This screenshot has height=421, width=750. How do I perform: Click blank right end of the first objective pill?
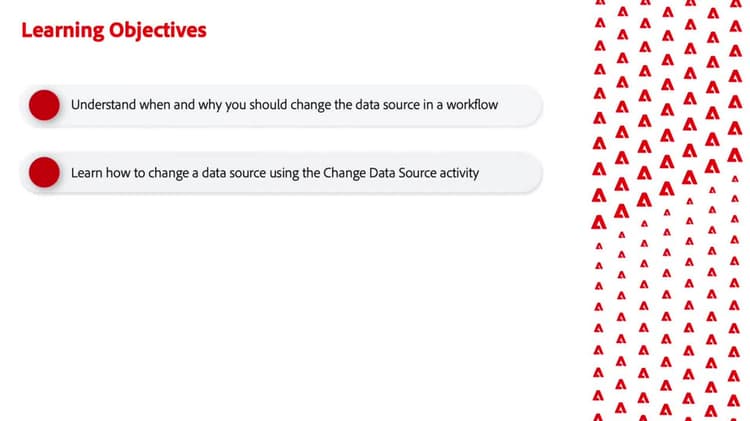(x=522, y=105)
